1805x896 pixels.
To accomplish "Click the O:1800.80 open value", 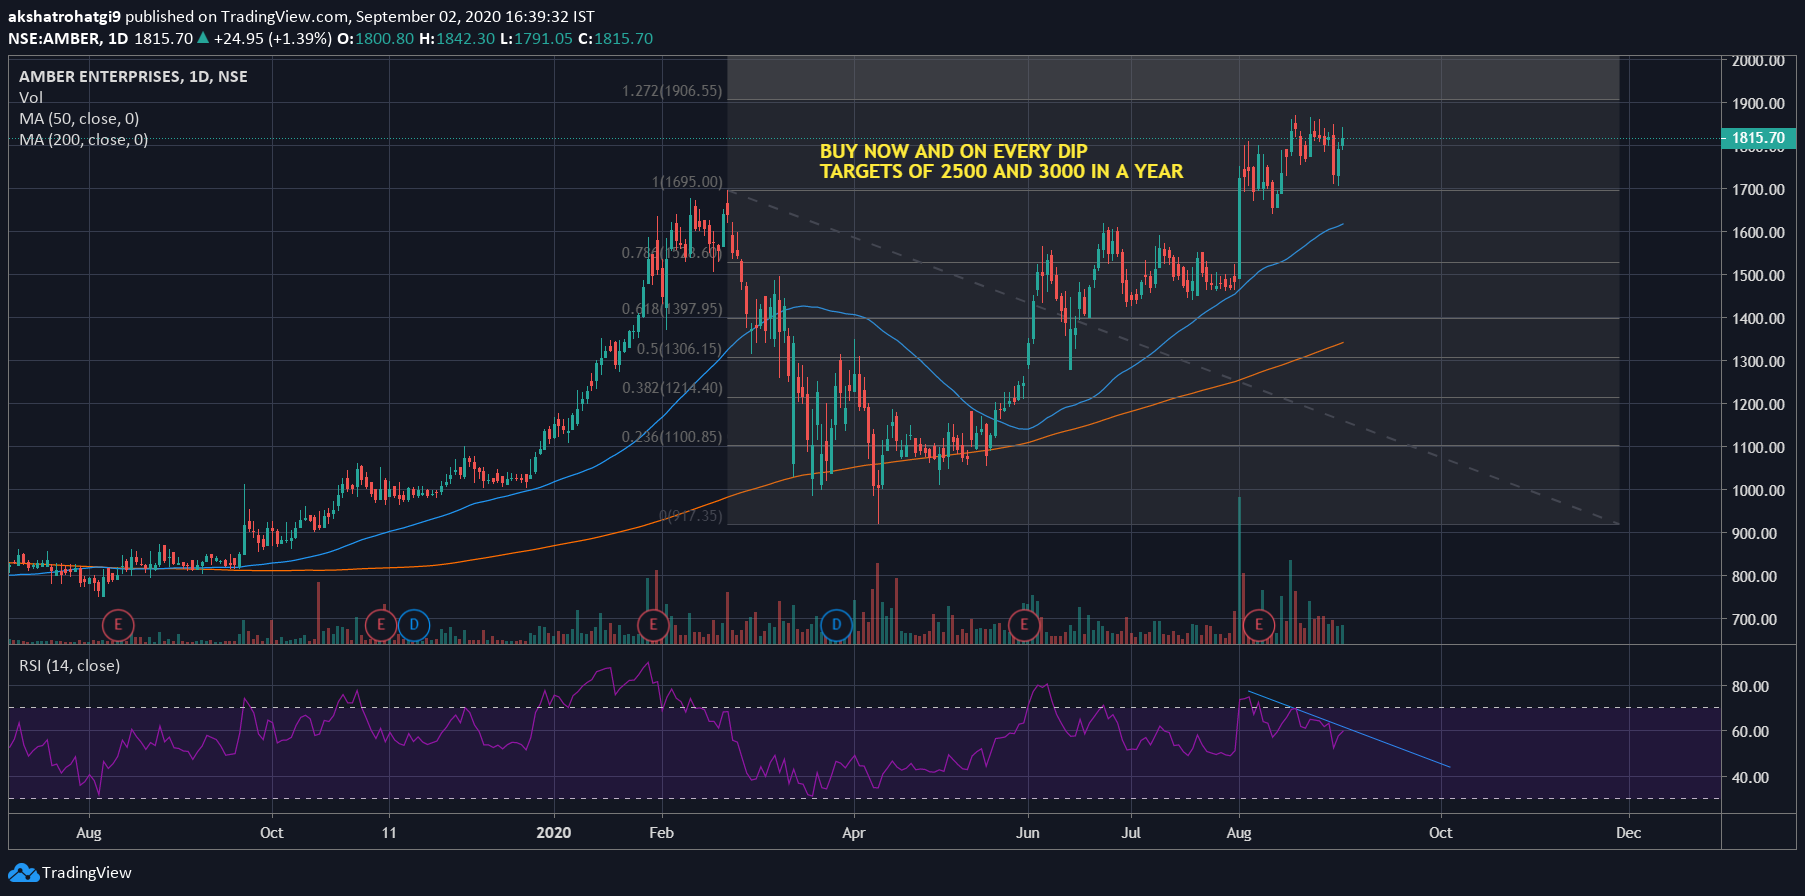I will 375,38.
